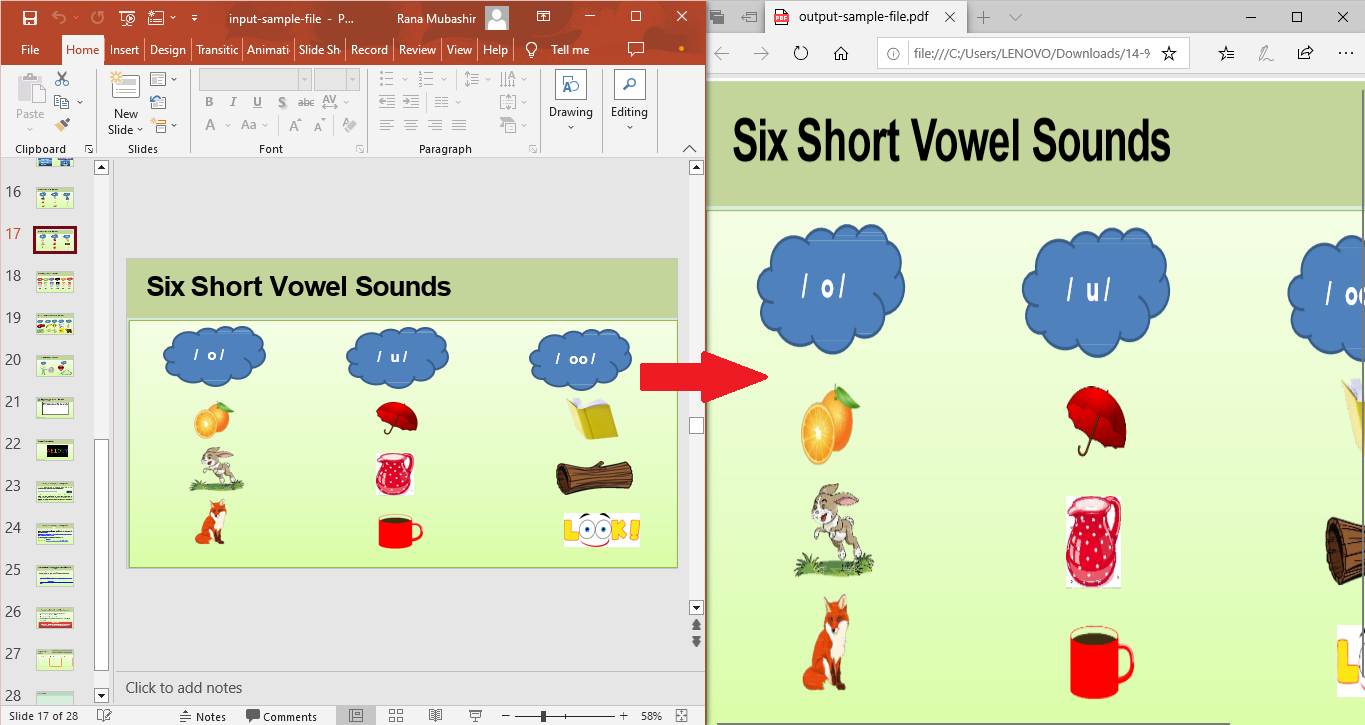
Task: Collapse the ribbon using the chevron
Action: (689, 149)
